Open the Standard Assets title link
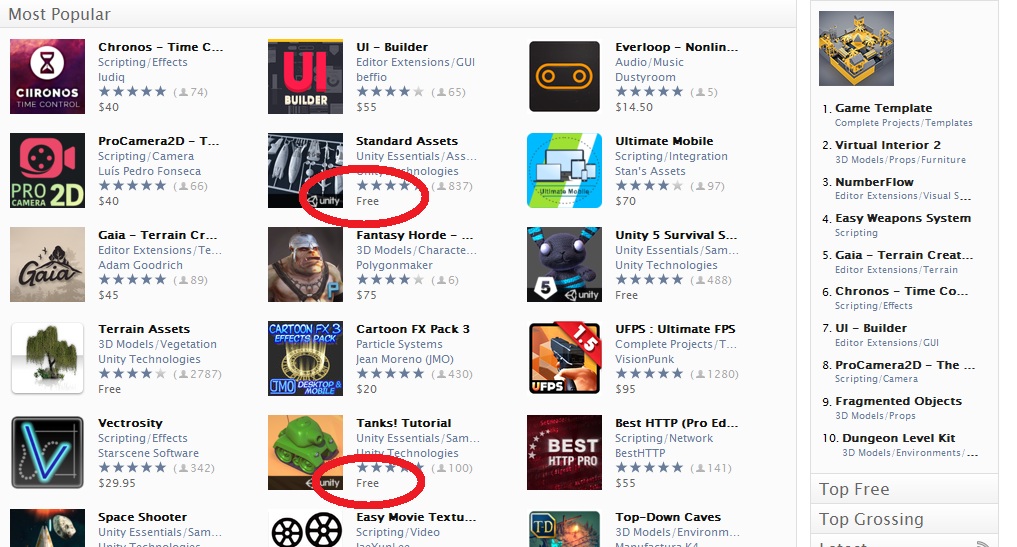The width and height of the screenshot is (1017, 547). pos(407,141)
